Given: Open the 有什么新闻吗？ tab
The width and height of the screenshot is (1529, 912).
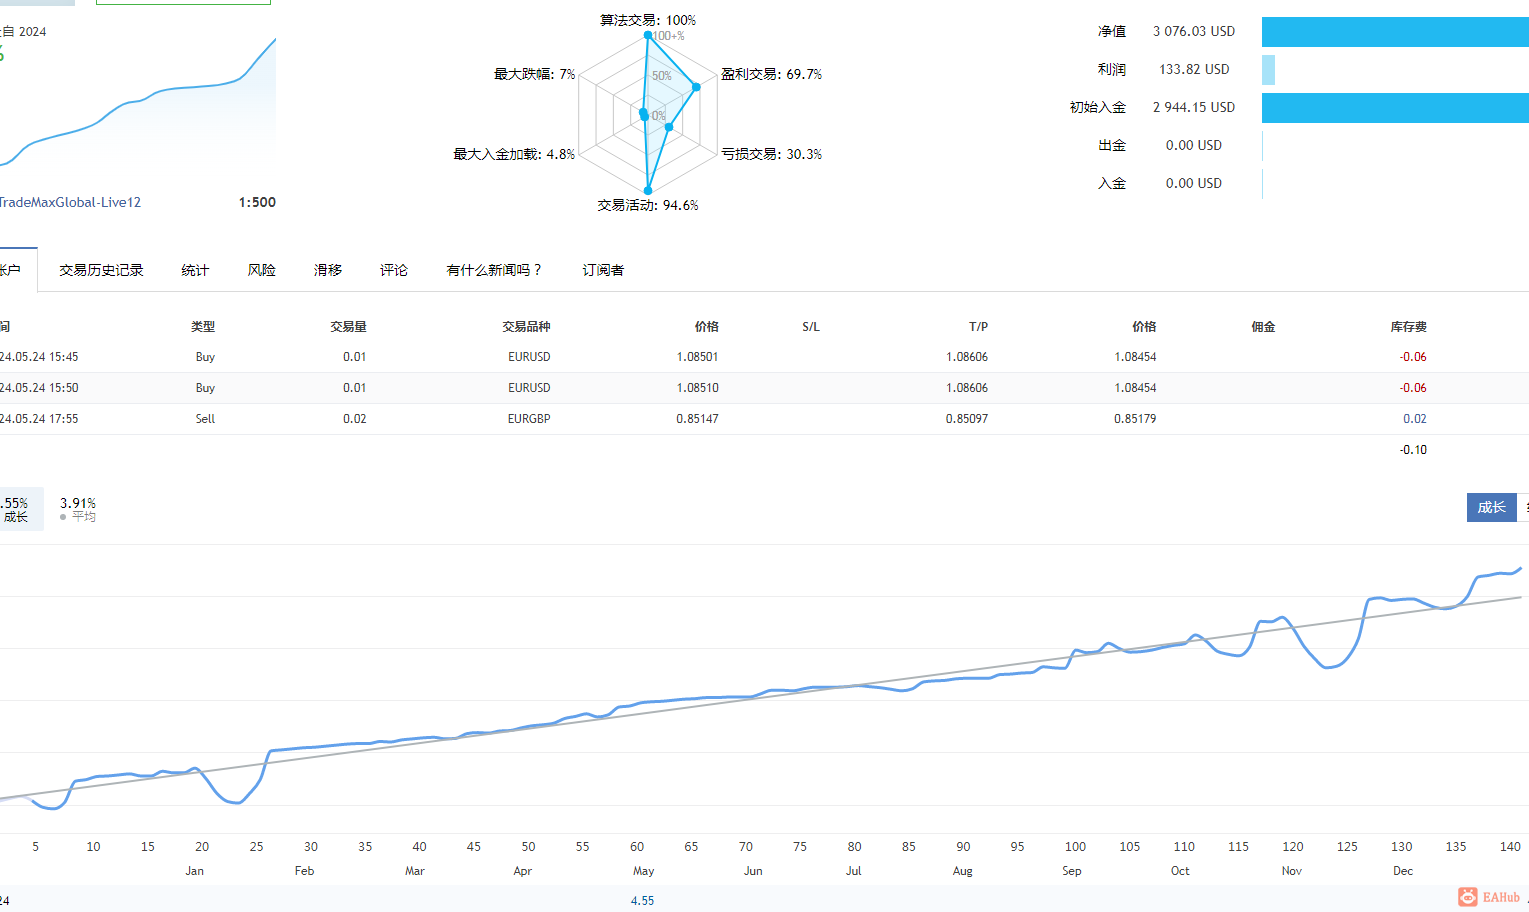Looking at the screenshot, I should 494,270.
